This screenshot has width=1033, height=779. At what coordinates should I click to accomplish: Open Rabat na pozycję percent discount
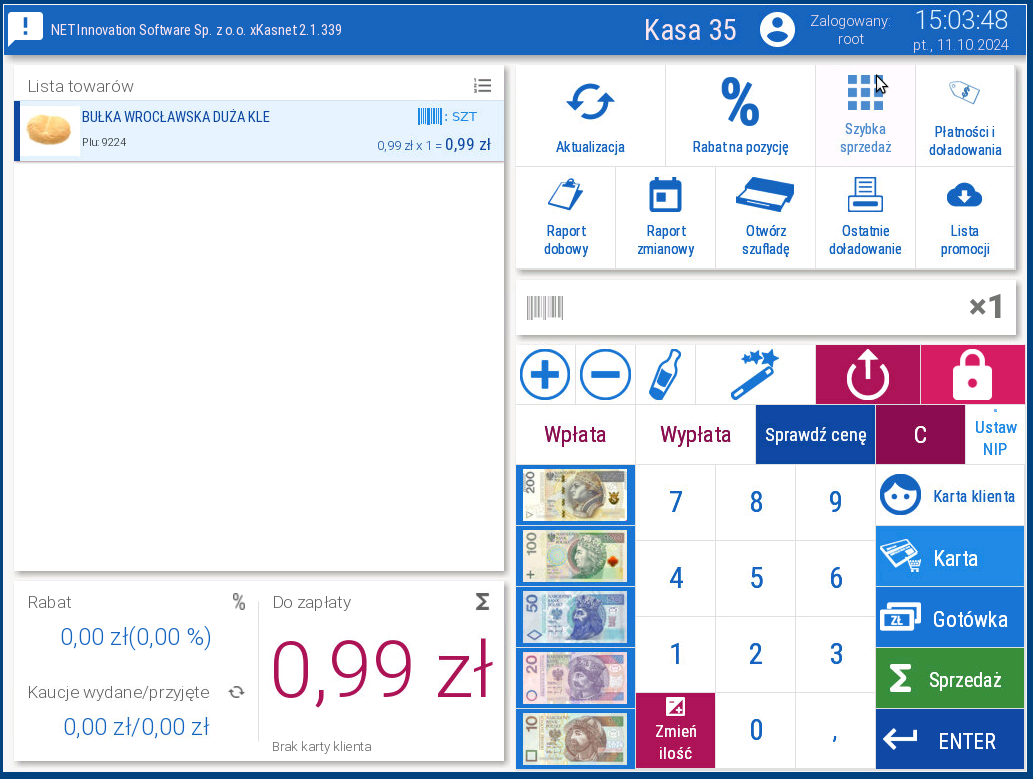740,115
